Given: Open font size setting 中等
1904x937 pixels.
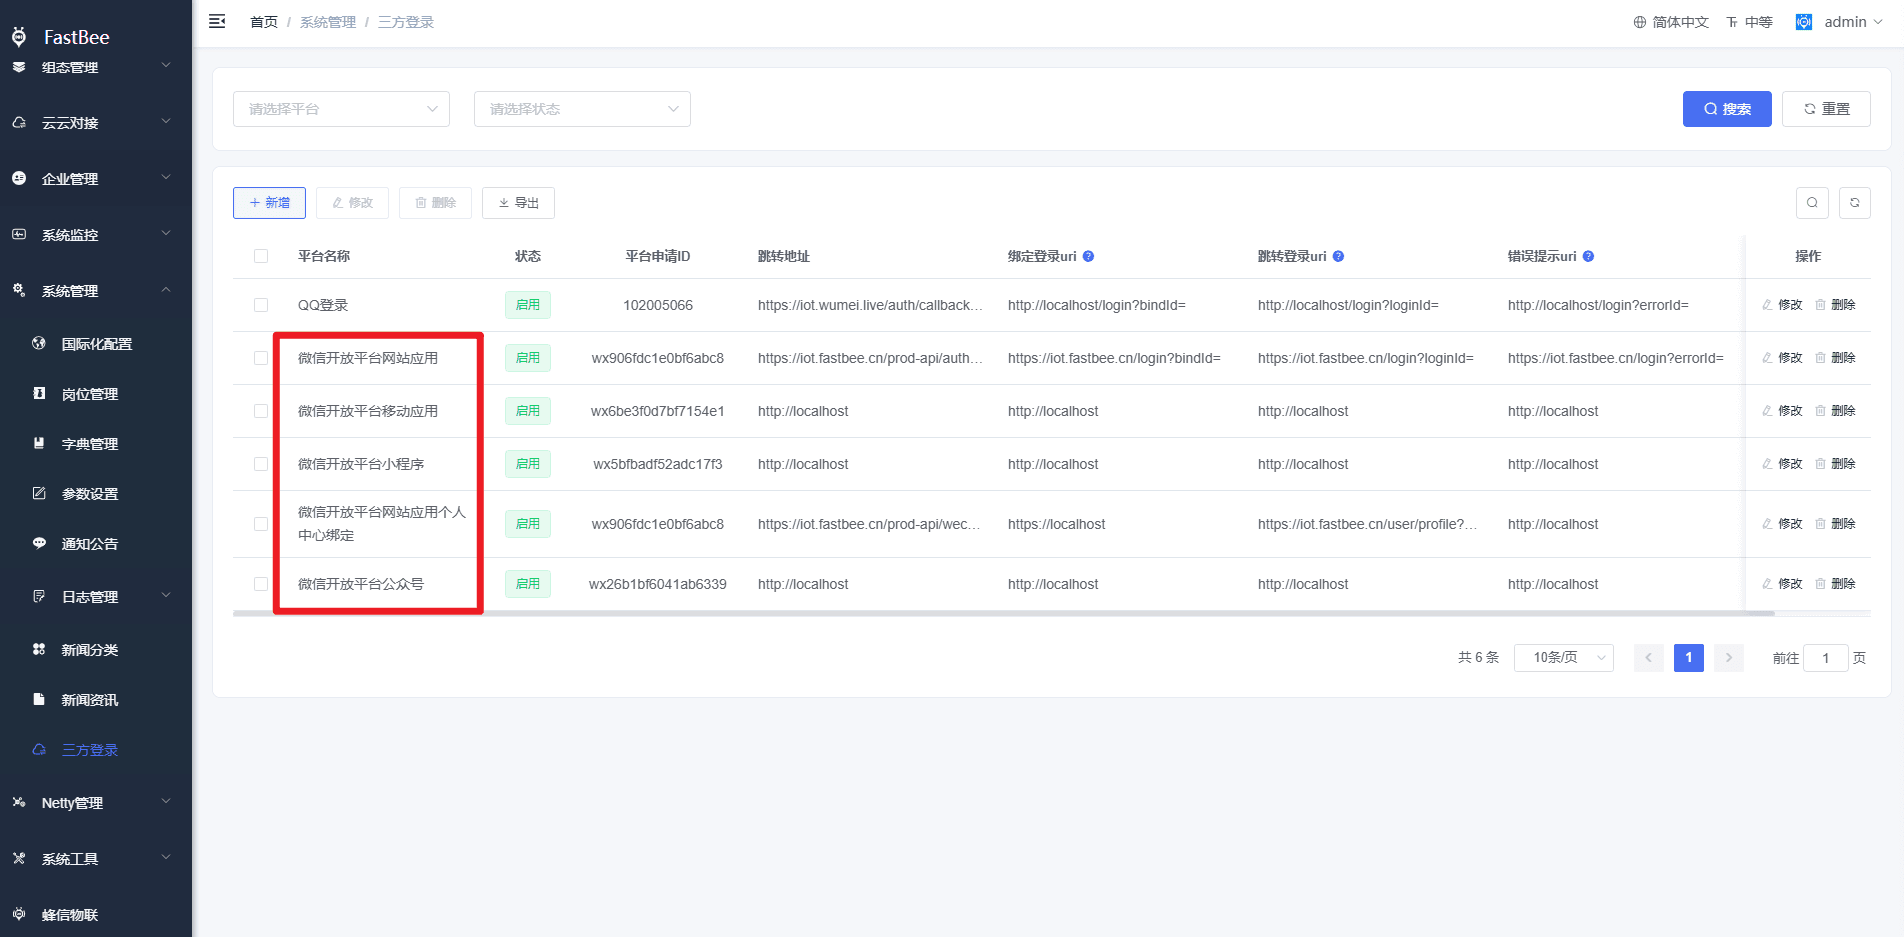Looking at the screenshot, I should pos(1749,22).
